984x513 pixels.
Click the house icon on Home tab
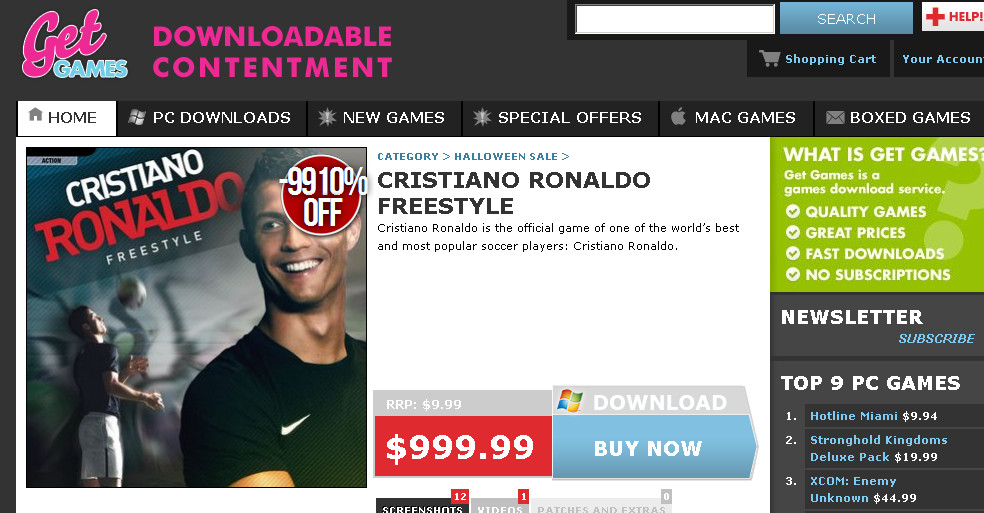(36, 115)
